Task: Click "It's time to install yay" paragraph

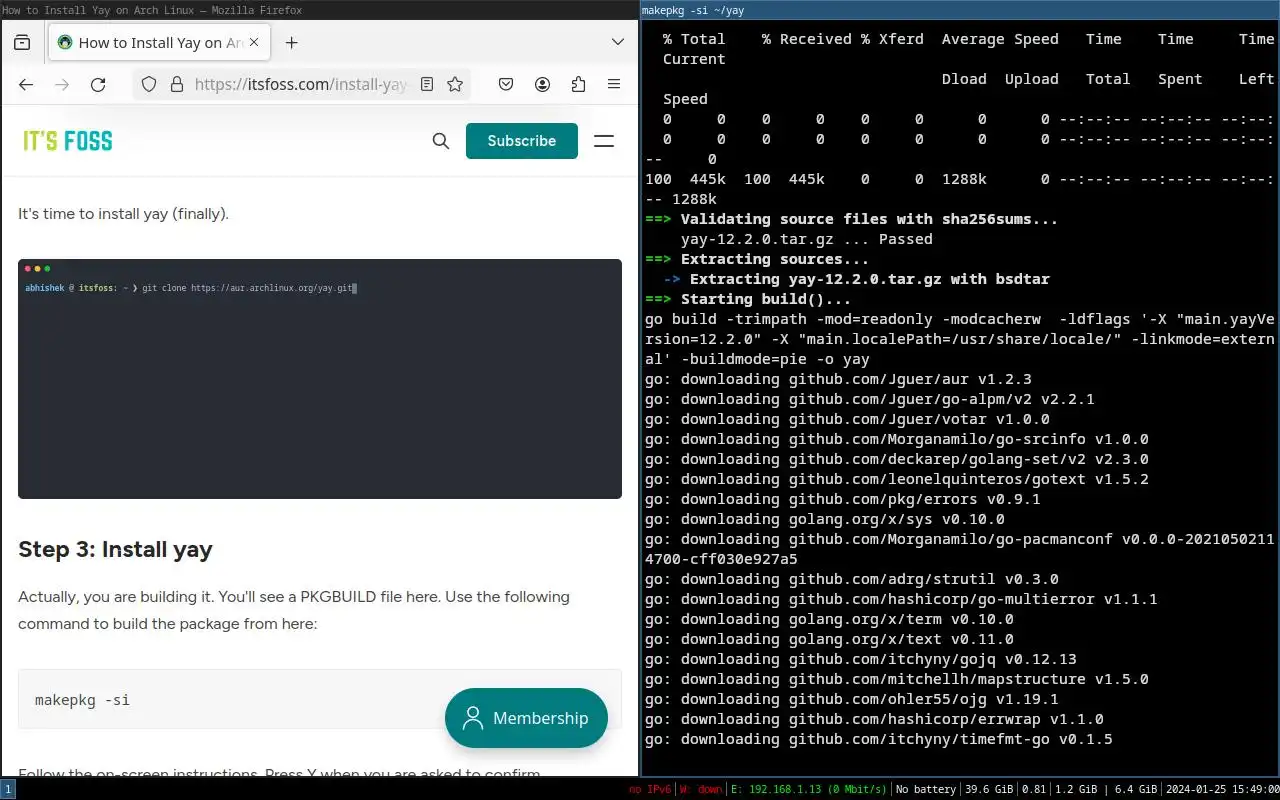Action: (123, 213)
